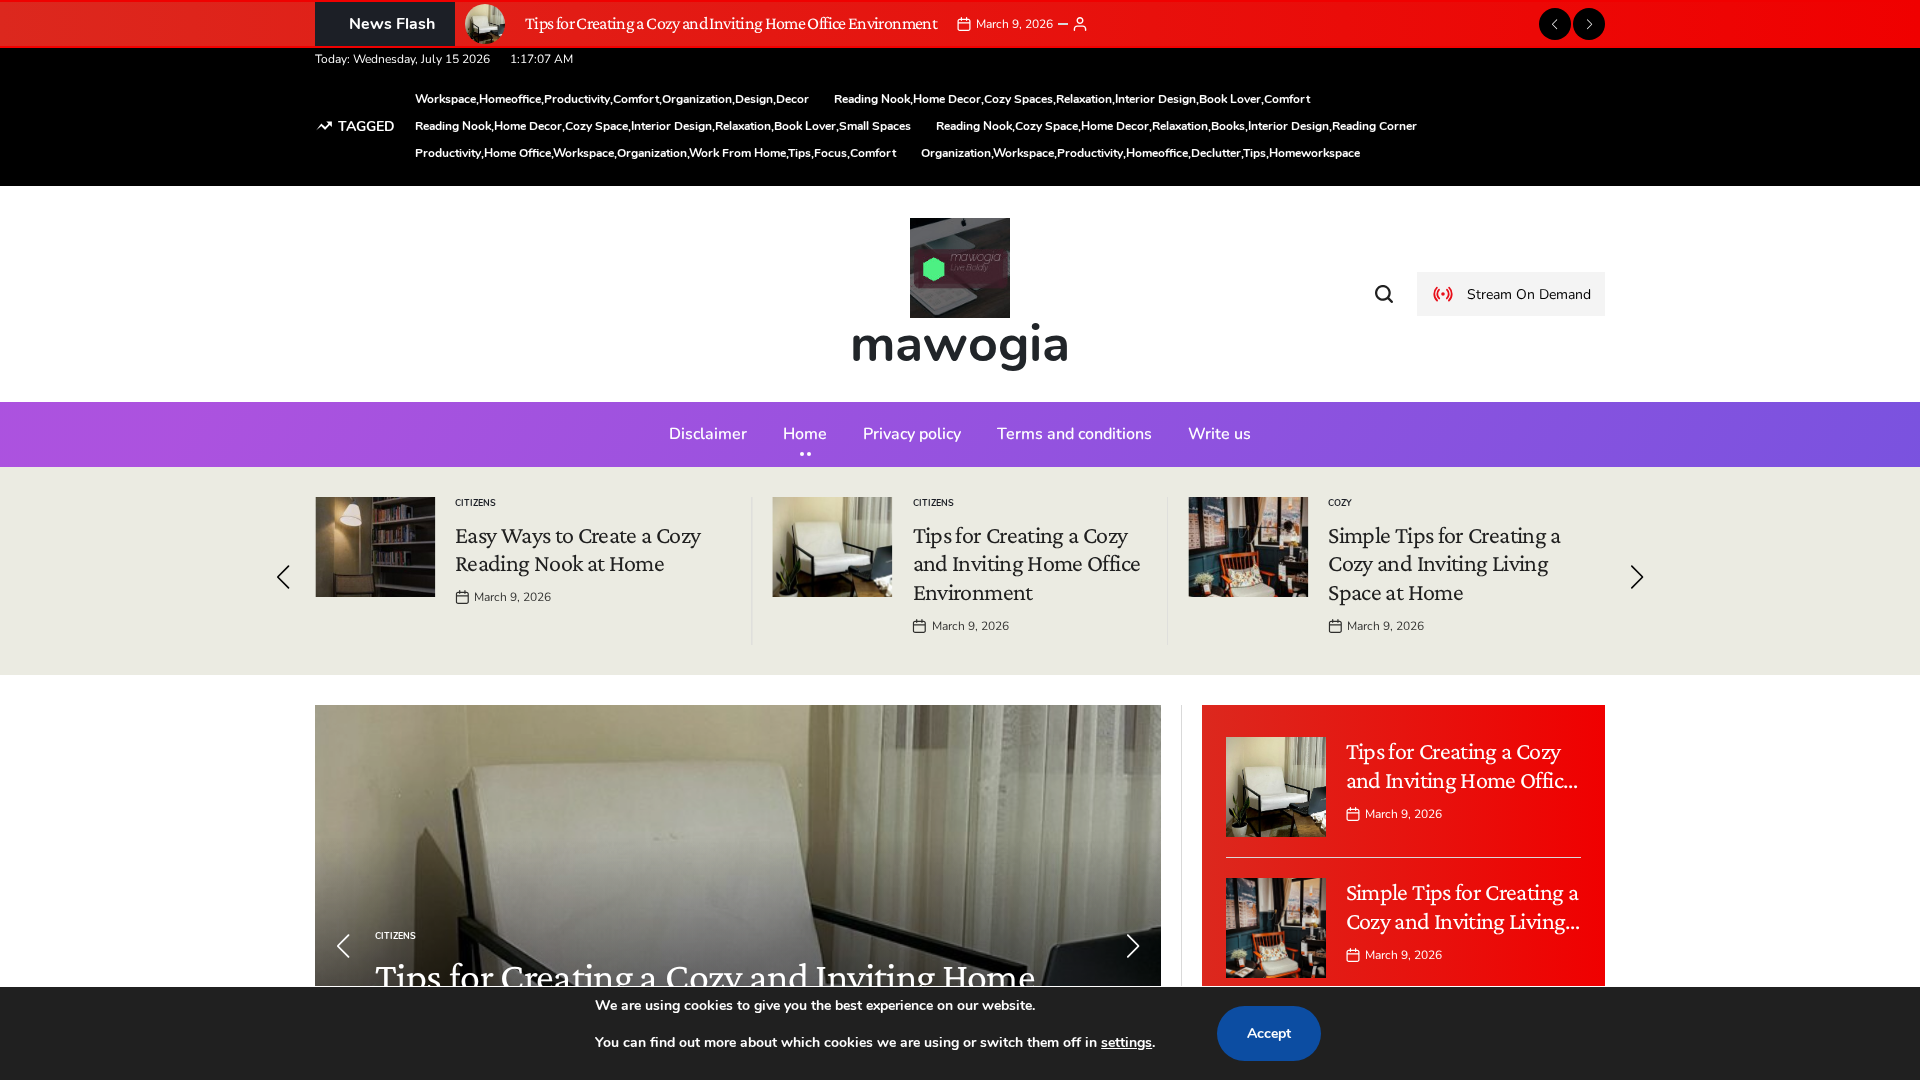Click the Stream On Demand button
The height and width of the screenshot is (1080, 1920).
(x=1510, y=294)
